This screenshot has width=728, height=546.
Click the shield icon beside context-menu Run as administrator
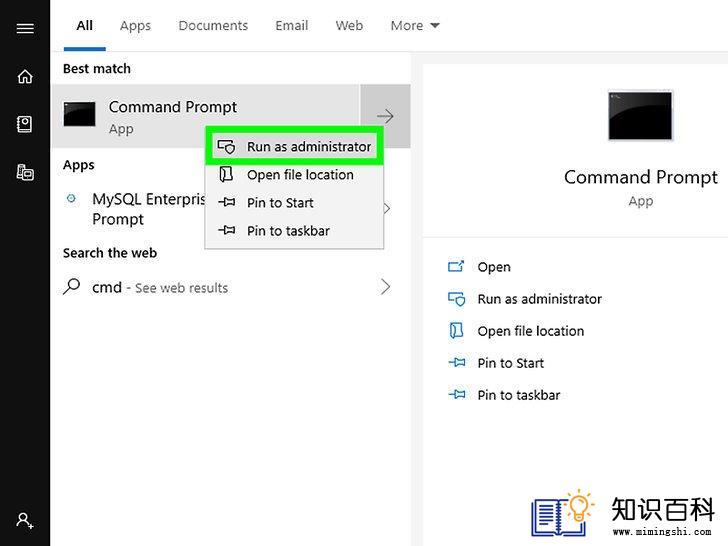coord(227,147)
